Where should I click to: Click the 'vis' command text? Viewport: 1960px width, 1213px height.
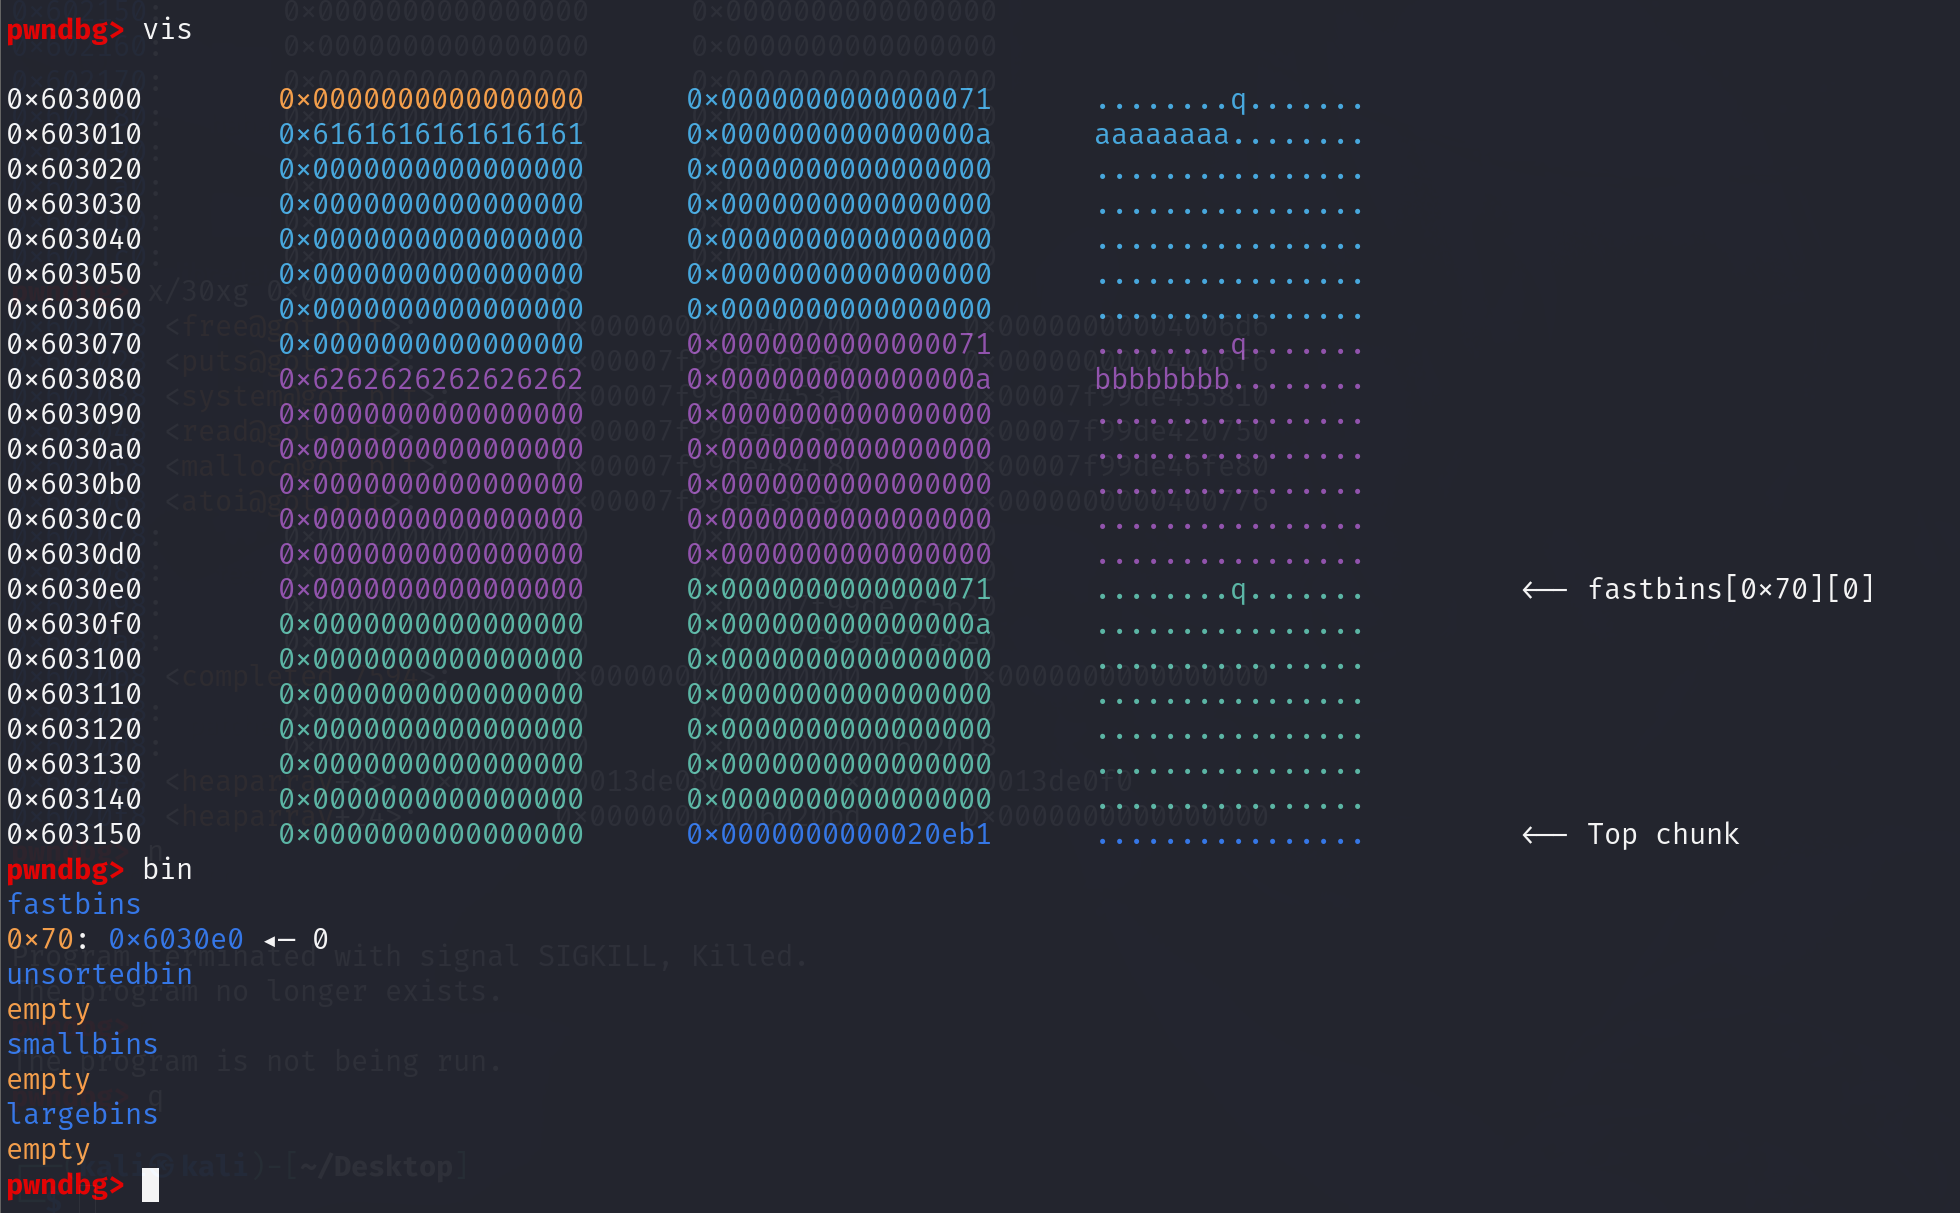pyautogui.click(x=167, y=29)
